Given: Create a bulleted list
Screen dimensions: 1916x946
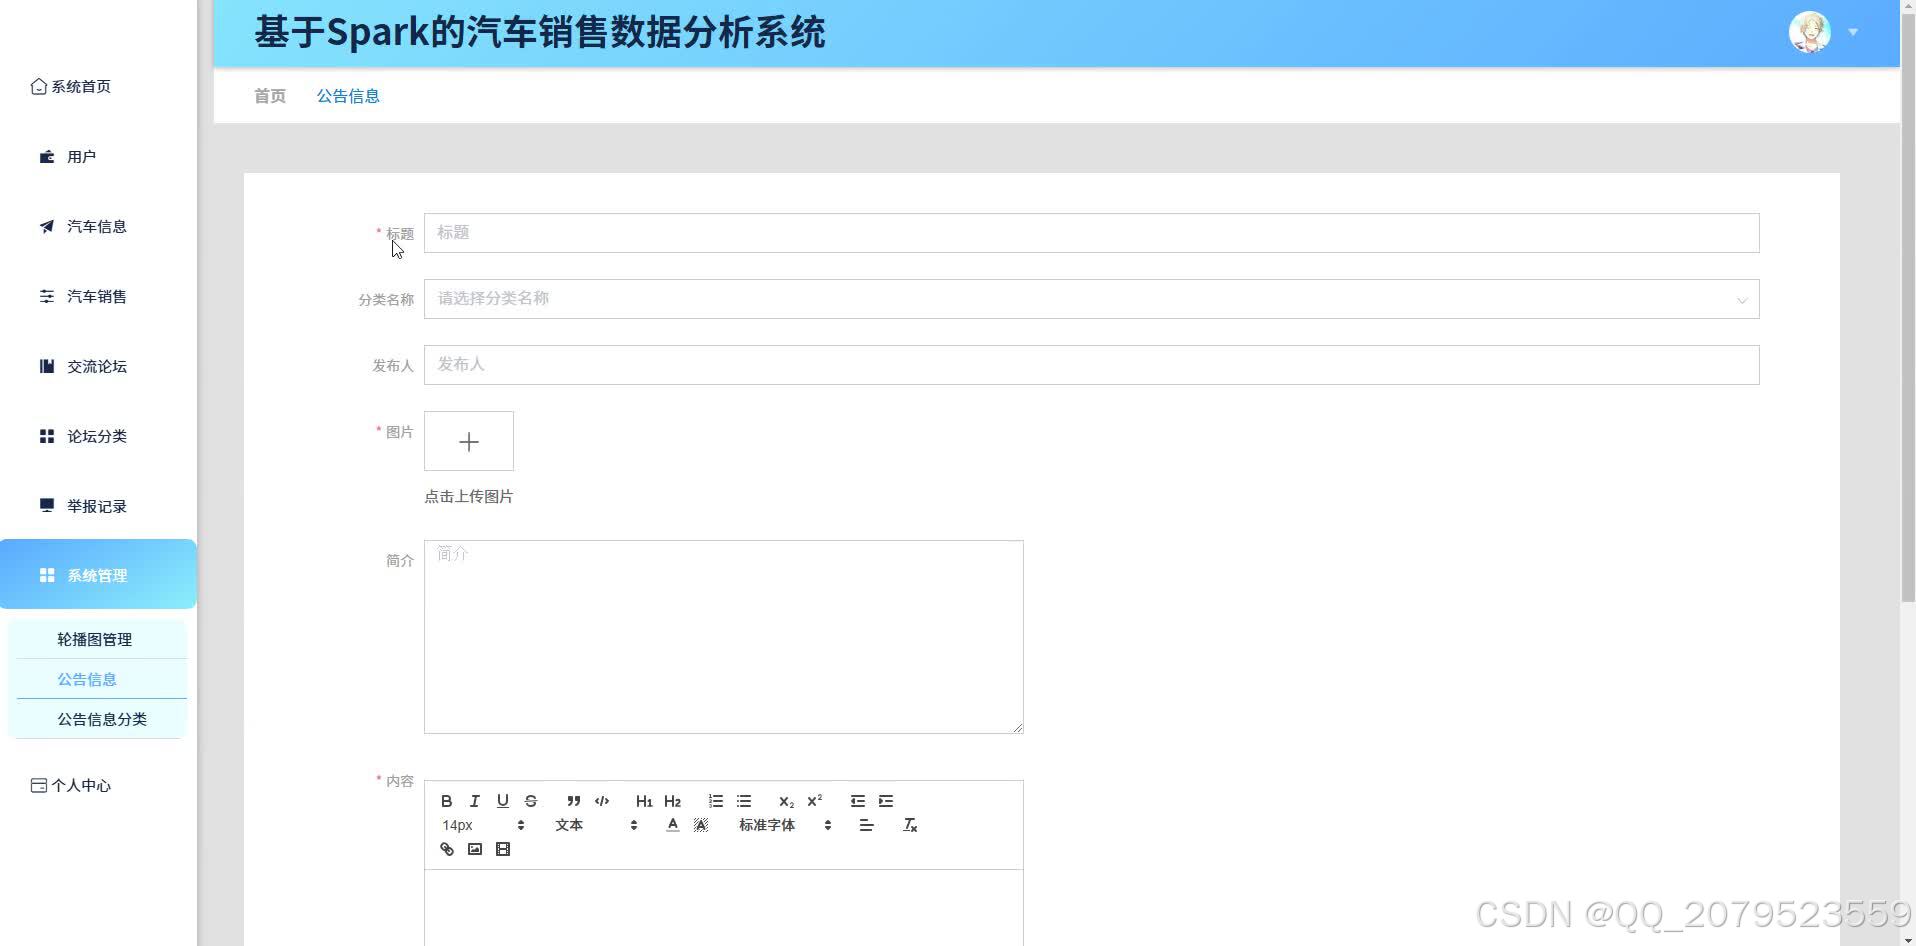Looking at the screenshot, I should coord(744,801).
